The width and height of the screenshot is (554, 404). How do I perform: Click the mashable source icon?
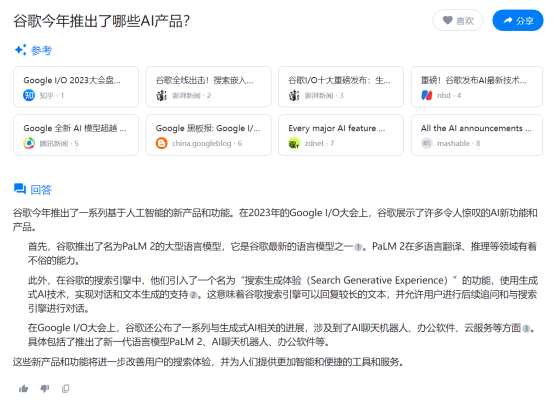(427, 143)
